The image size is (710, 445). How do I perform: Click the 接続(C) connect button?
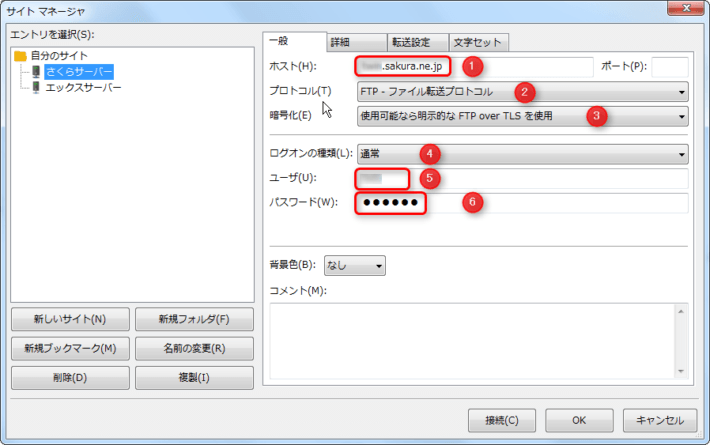[x=502, y=421]
